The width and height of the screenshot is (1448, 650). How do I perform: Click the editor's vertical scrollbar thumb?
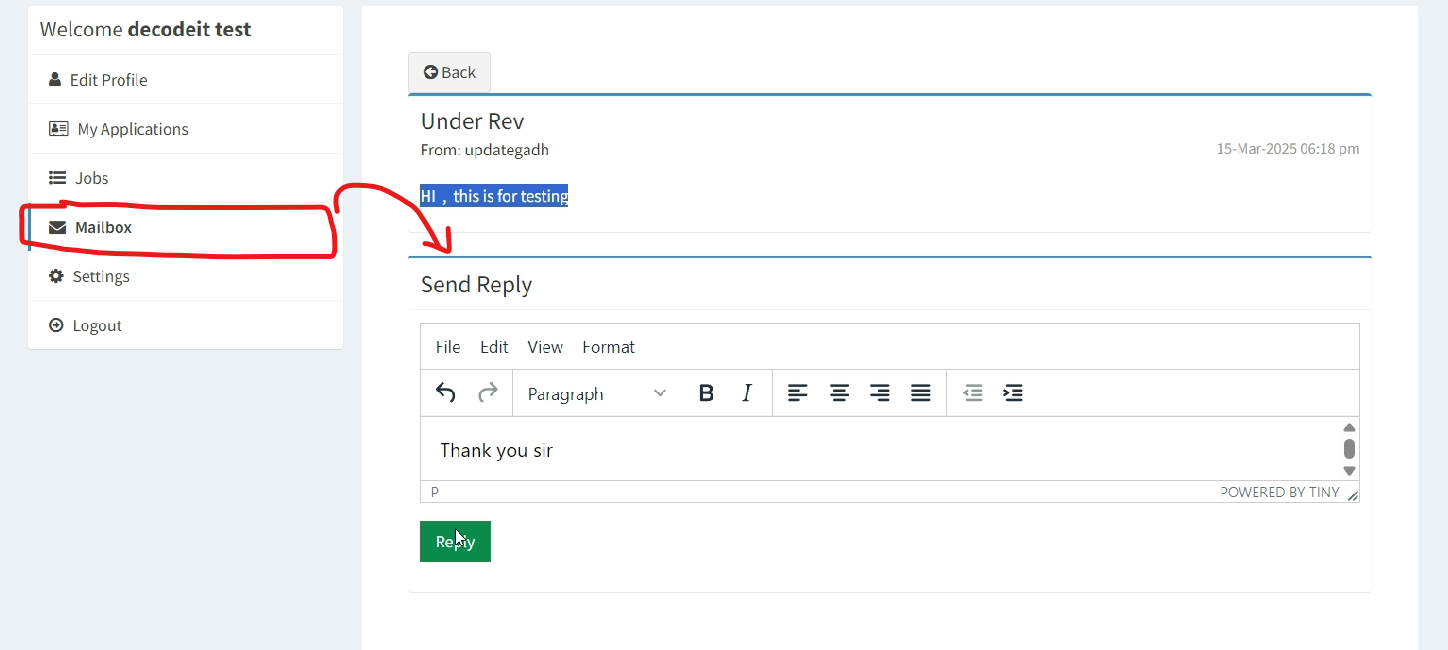pos(1349,448)
